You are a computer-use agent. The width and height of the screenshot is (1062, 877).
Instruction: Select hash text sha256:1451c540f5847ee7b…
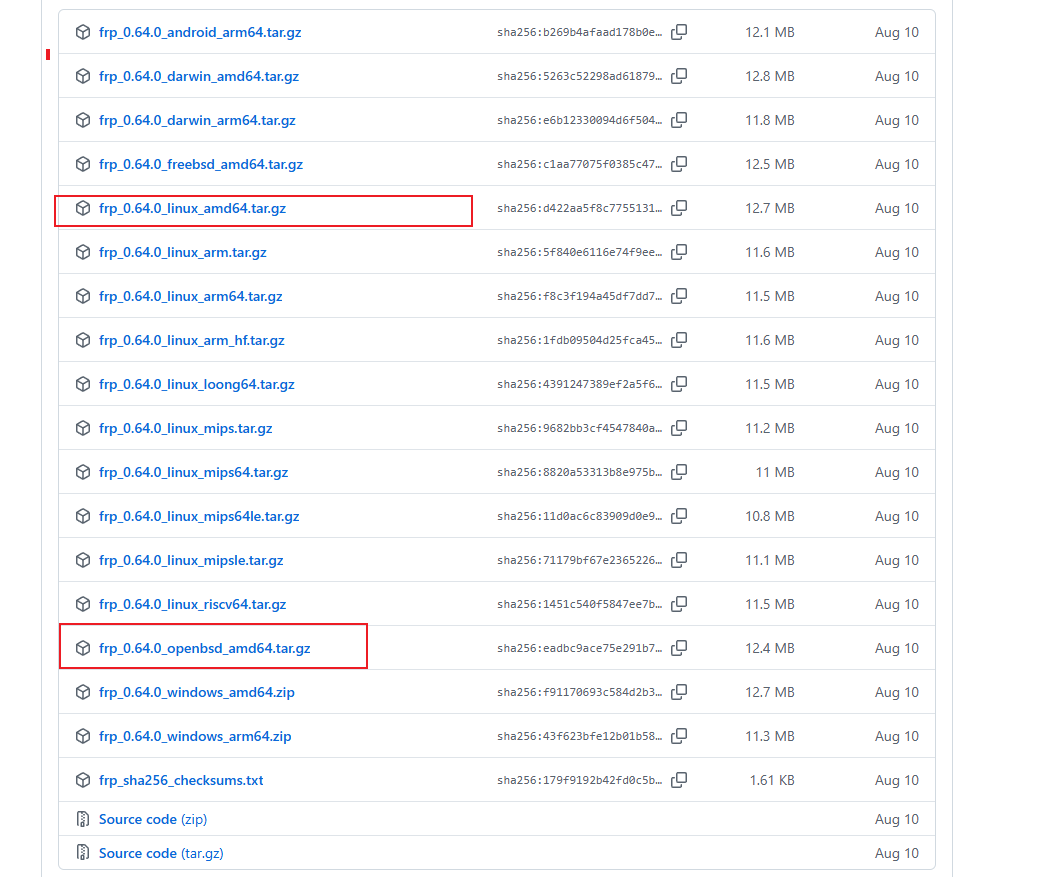(x=580, y=604)
